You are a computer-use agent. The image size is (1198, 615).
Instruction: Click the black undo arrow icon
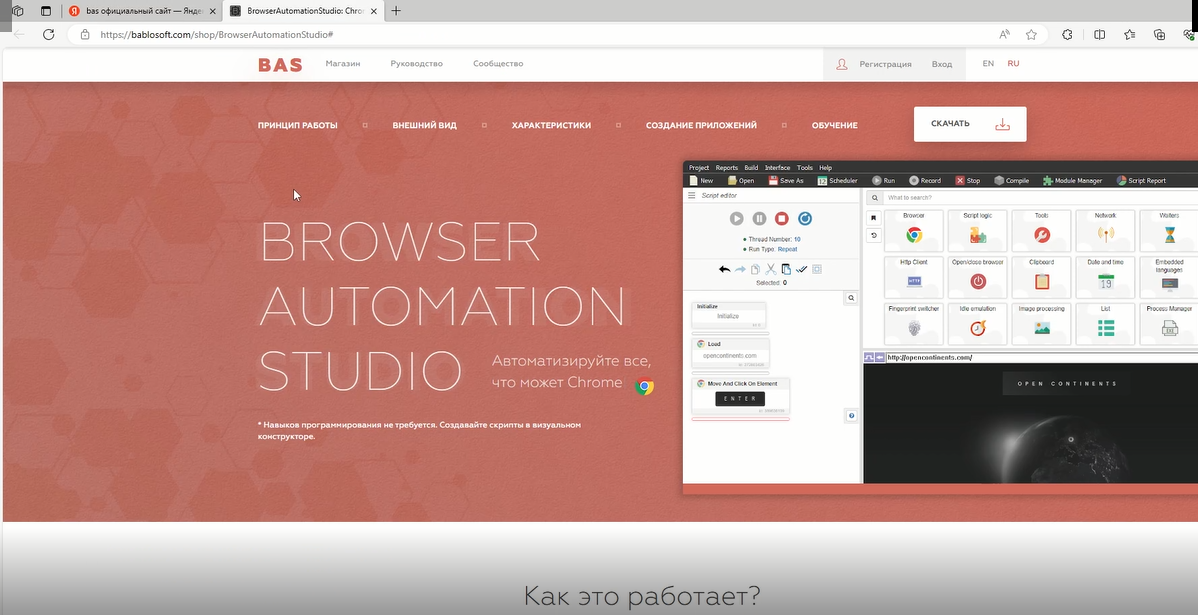click(x=724, y=269)
